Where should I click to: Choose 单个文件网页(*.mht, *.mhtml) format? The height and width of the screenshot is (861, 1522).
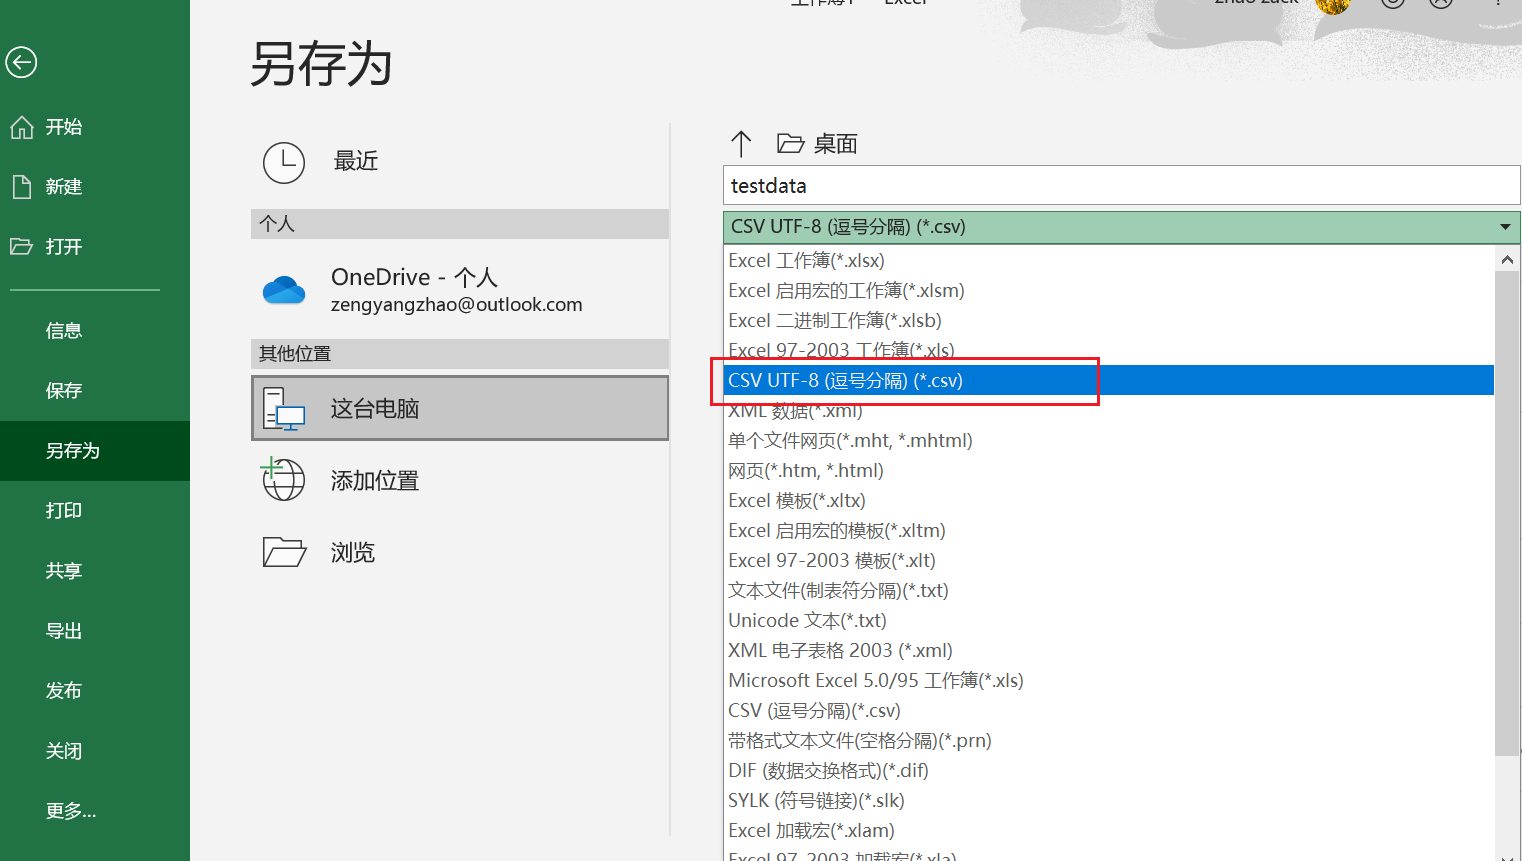coord(1108,441)
